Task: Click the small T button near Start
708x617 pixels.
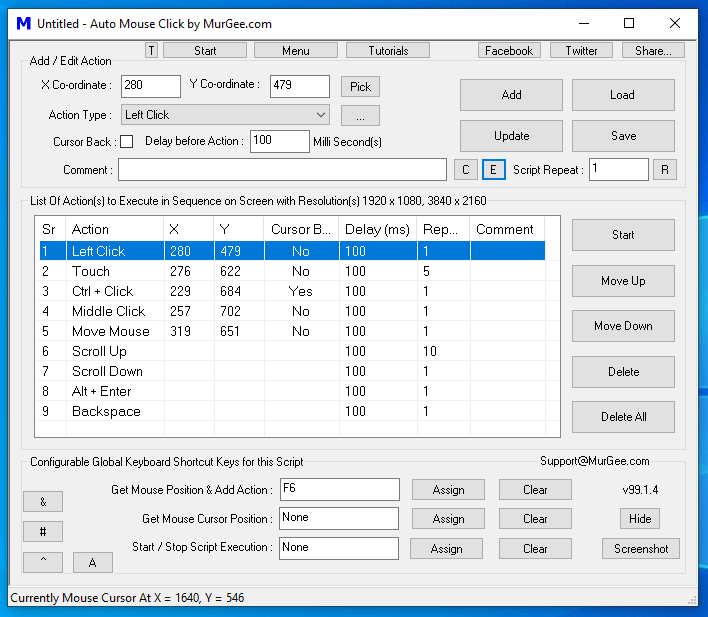Action: click(151, 50)
